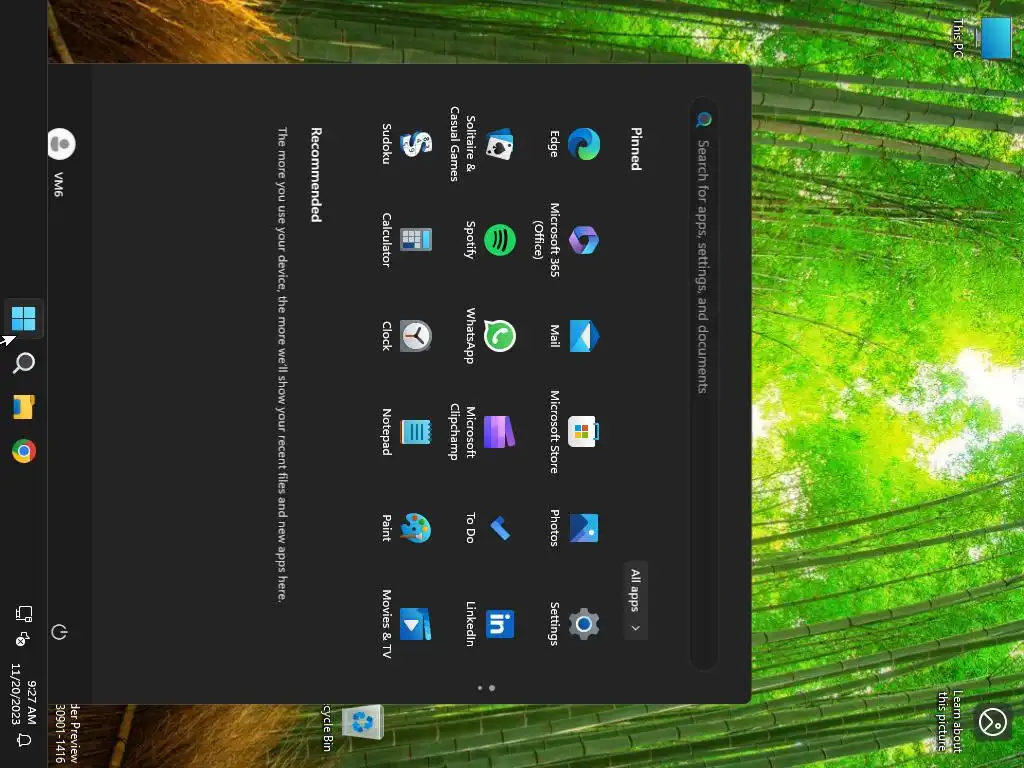Go to next page of pinned apps
The image size is (1024, 768).
coord(480,688)
